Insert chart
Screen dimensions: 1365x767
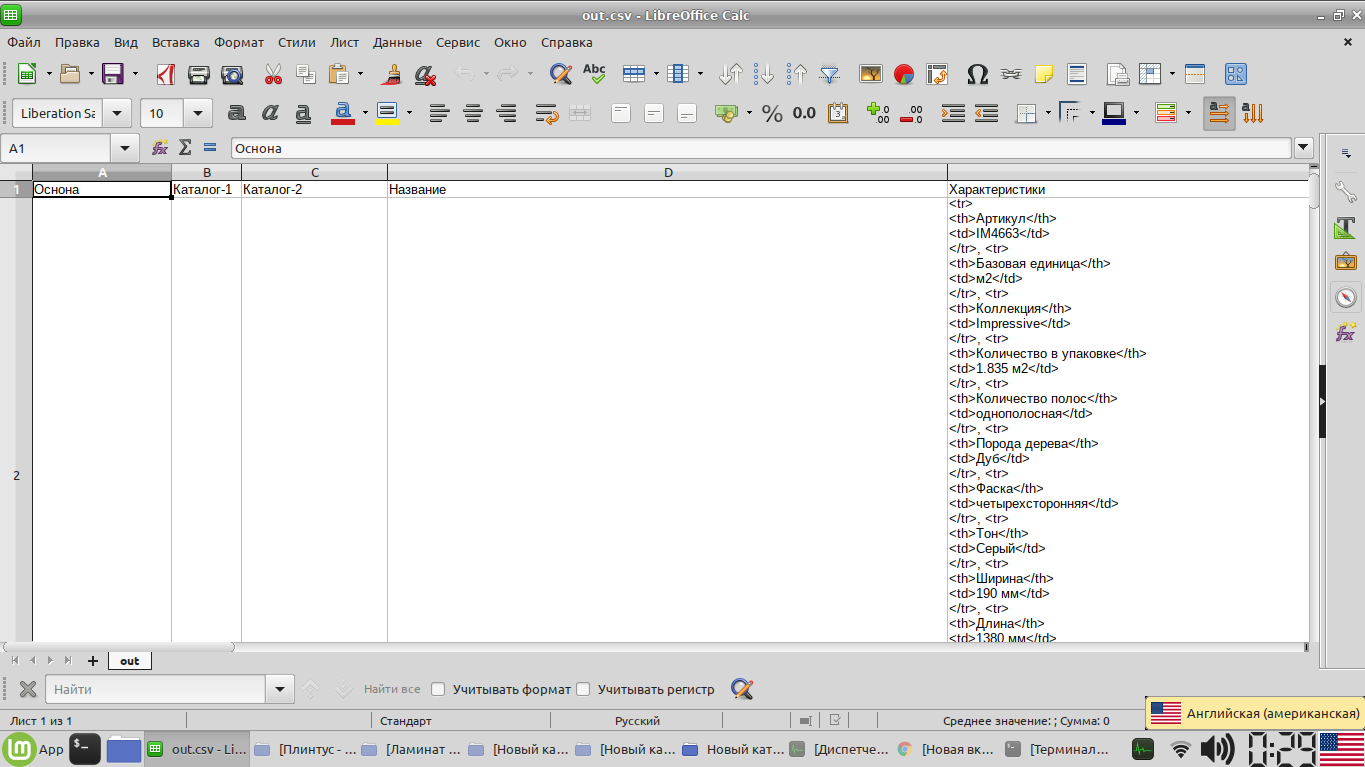(904, 74)
